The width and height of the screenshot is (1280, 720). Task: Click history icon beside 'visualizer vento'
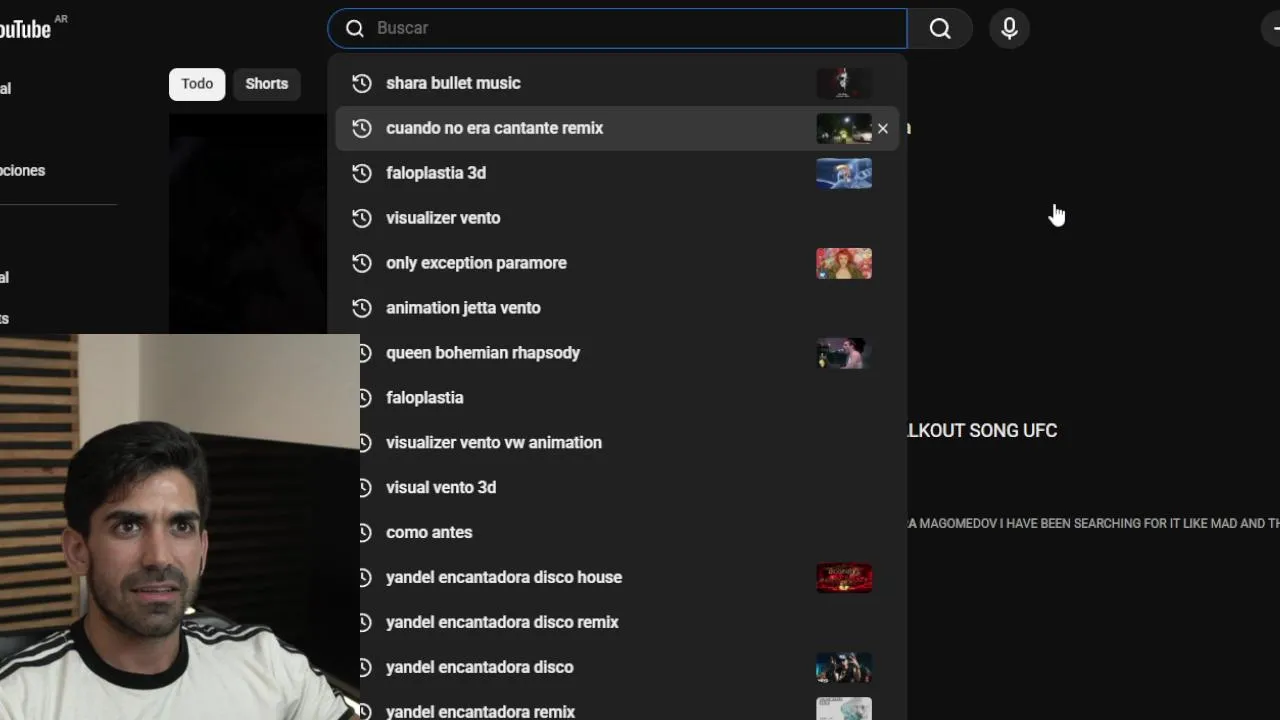362,218
